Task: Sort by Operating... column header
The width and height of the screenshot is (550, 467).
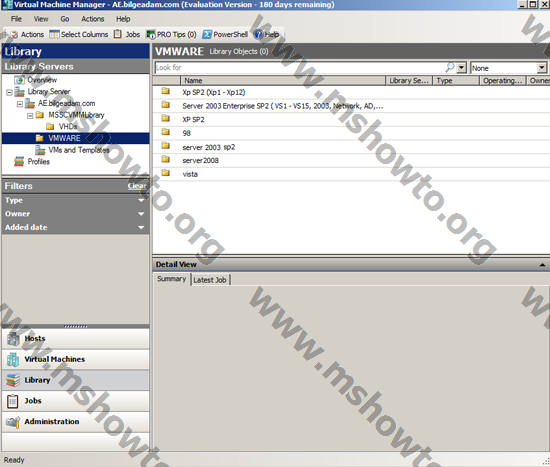Action: point(503,81)
